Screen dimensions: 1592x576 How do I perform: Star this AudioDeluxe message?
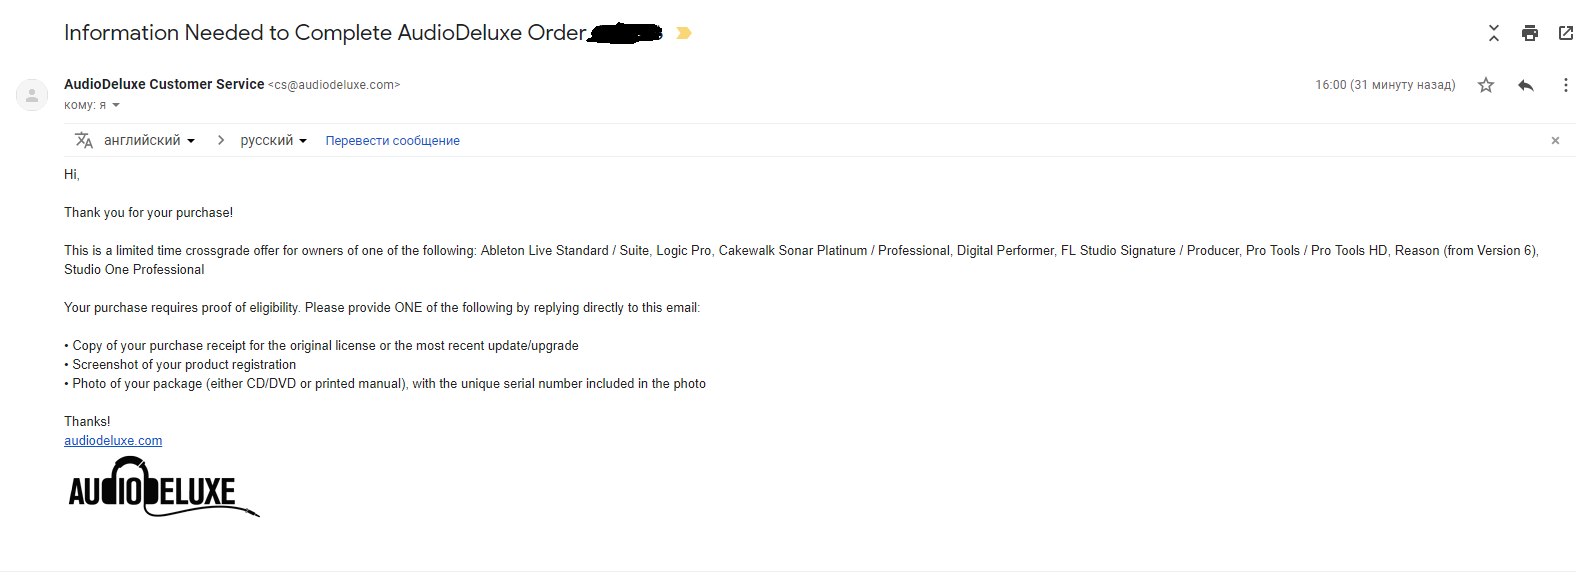pos(1486,85)
